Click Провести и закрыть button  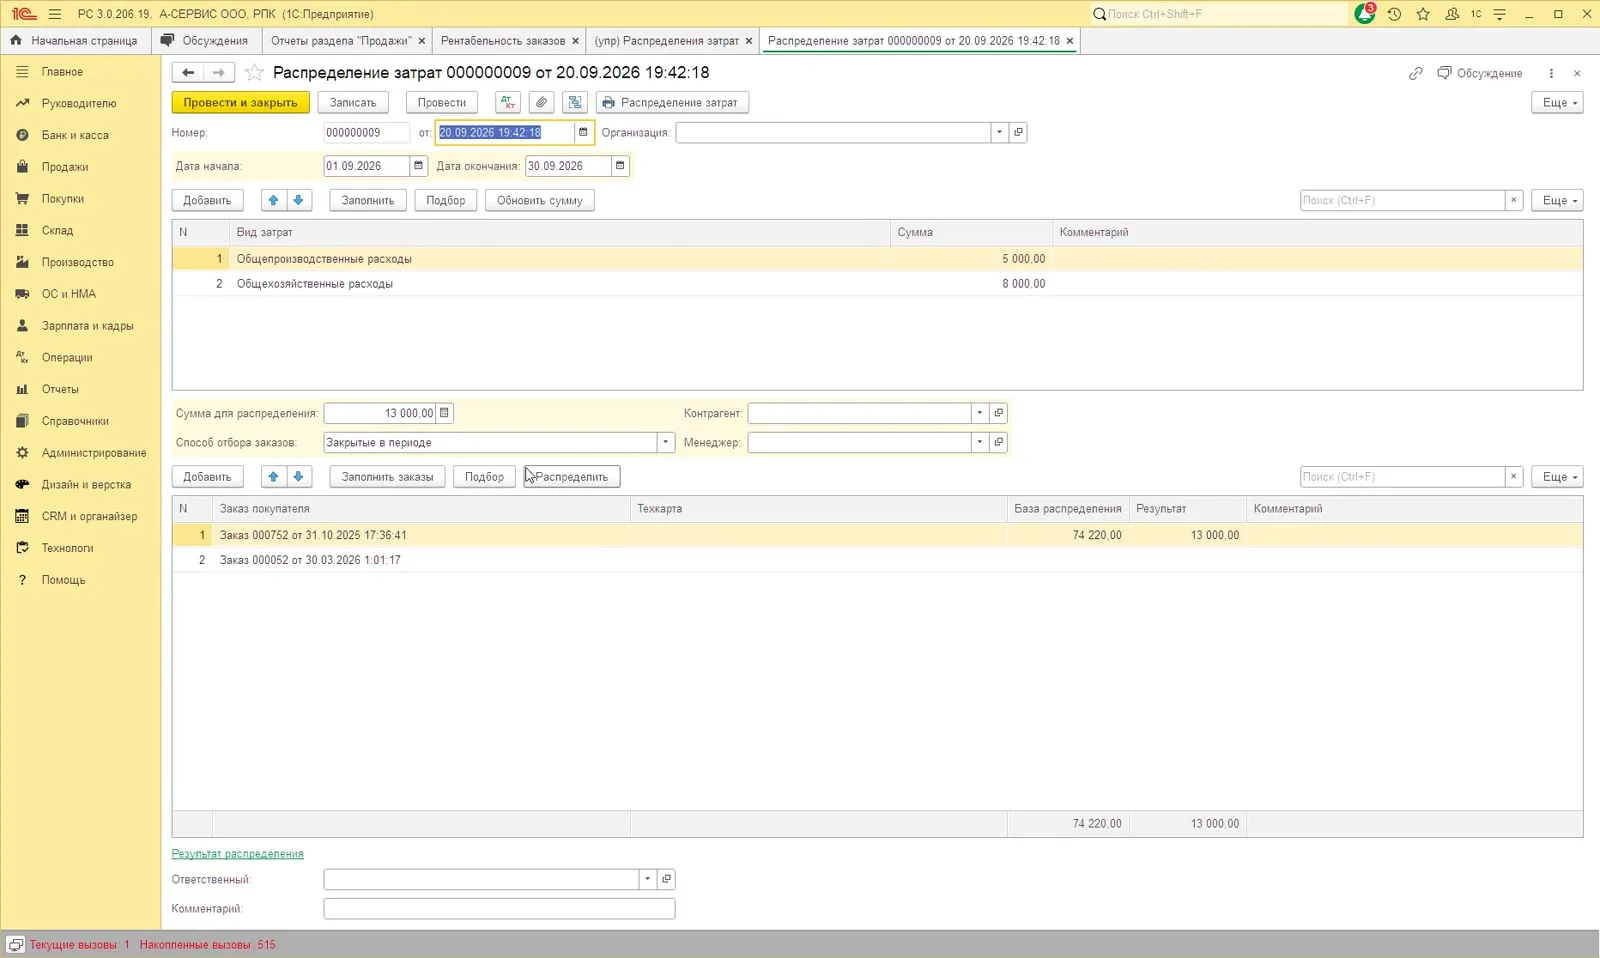[x=240, y=102]
